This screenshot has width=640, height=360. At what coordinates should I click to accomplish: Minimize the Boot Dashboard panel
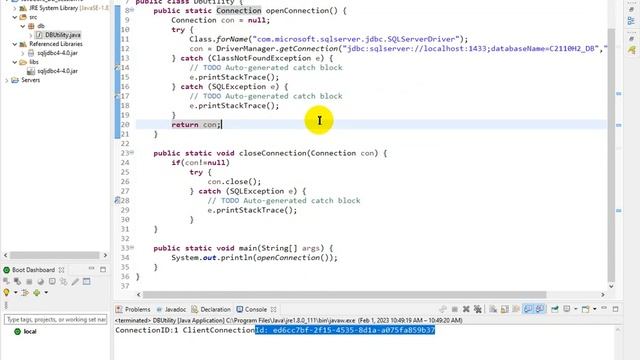(91, 268)
